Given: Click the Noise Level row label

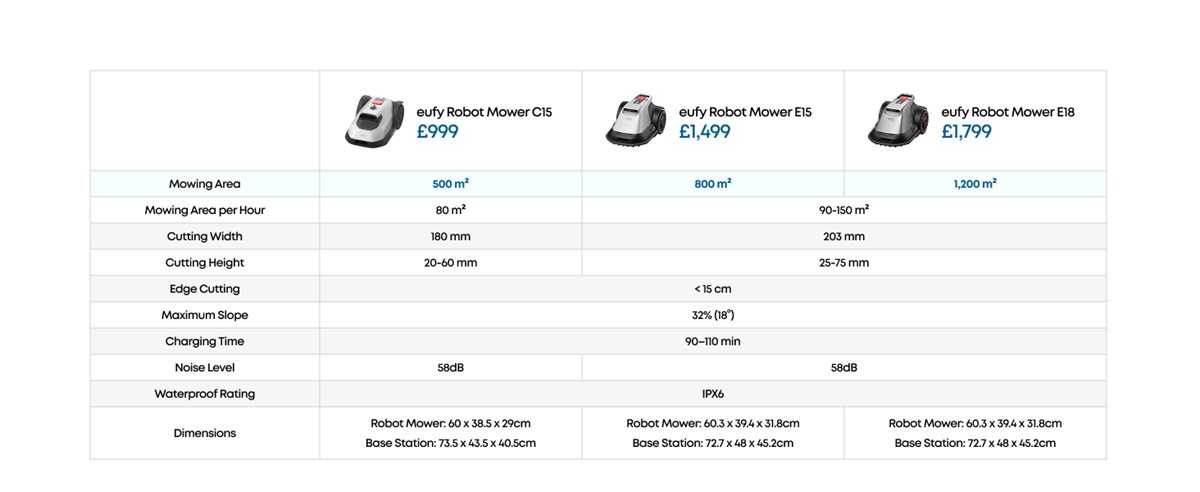Looking at the screenshot, I should [205, 367].
